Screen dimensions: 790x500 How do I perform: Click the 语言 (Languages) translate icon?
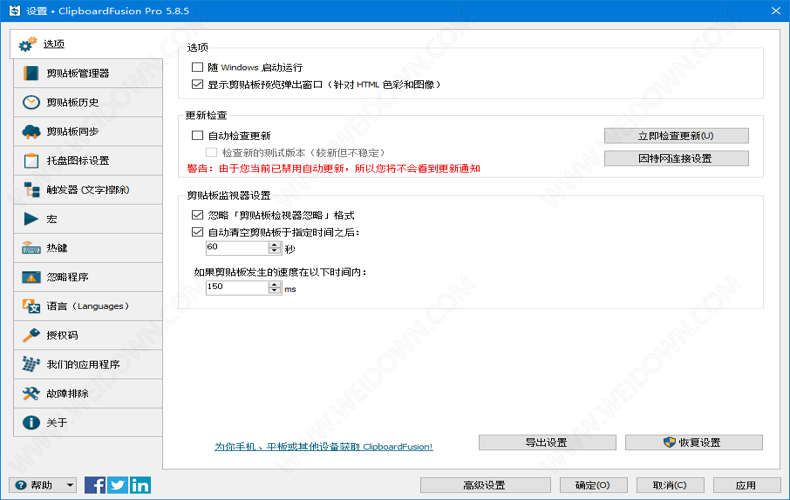31,306
